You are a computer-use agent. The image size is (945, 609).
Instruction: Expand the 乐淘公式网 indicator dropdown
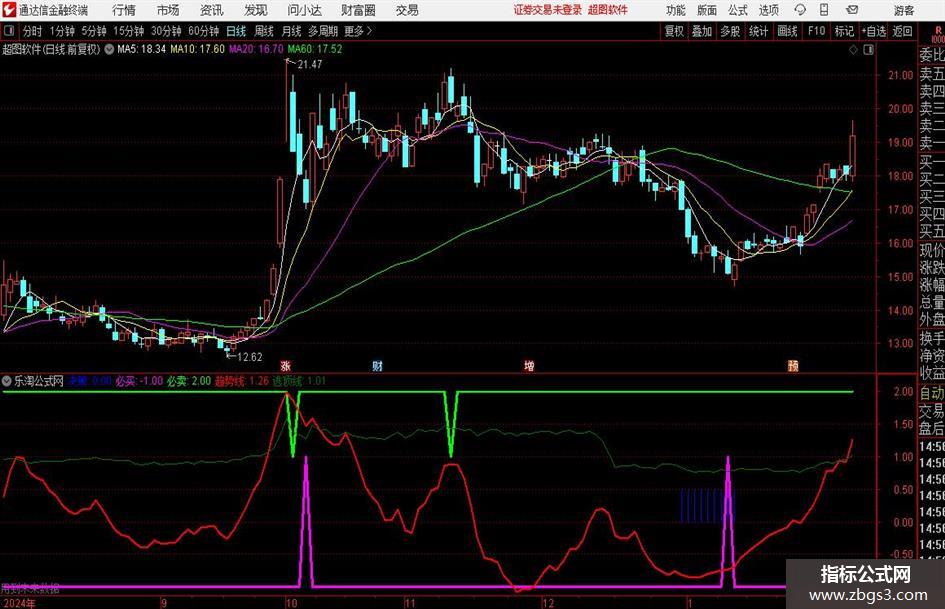tap(7, 381)
